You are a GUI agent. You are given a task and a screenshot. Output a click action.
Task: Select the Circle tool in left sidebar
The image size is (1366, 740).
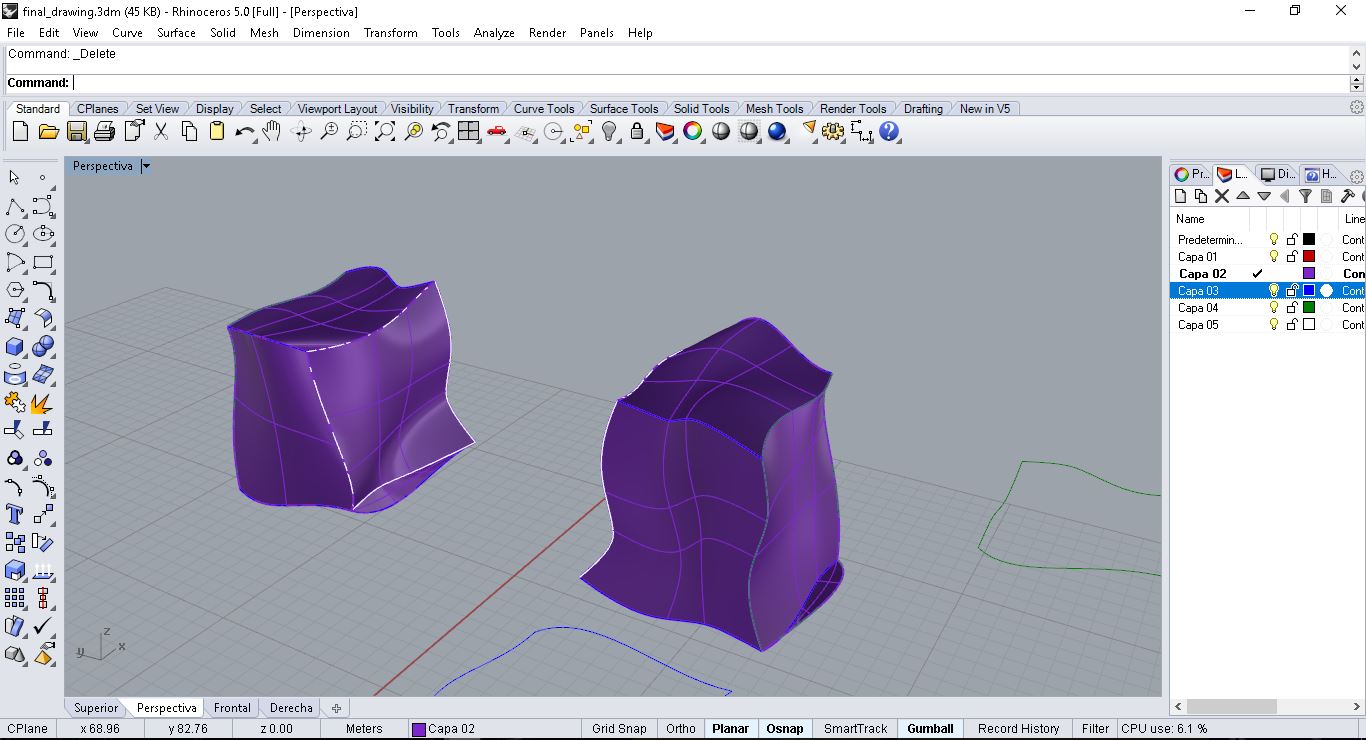coord(15,234)
